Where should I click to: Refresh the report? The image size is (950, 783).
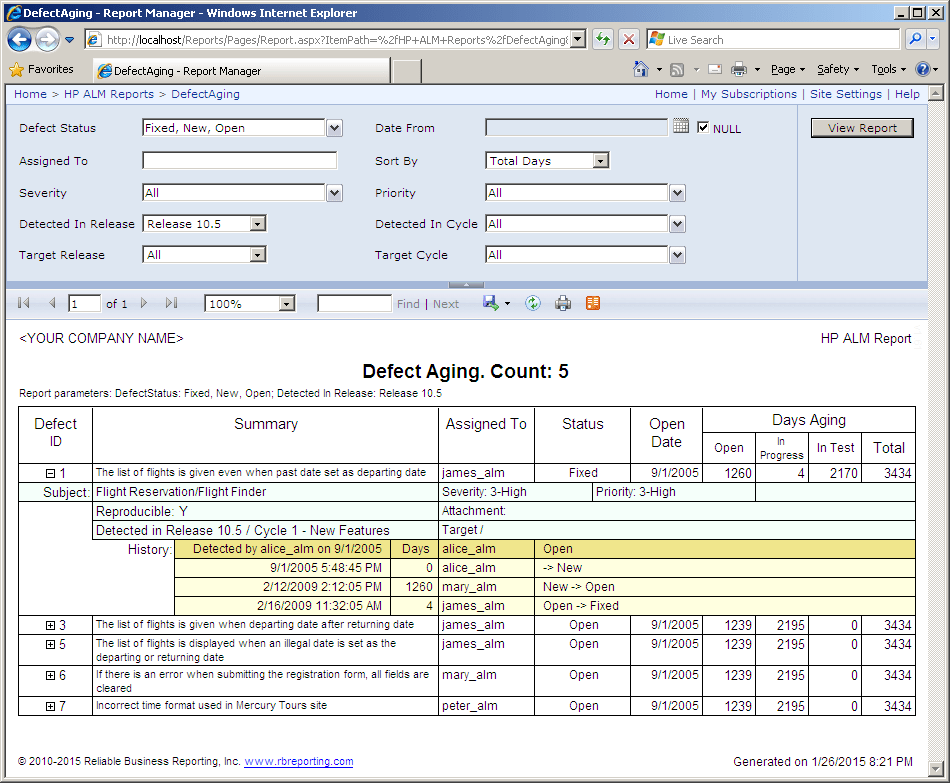[531, 302]
